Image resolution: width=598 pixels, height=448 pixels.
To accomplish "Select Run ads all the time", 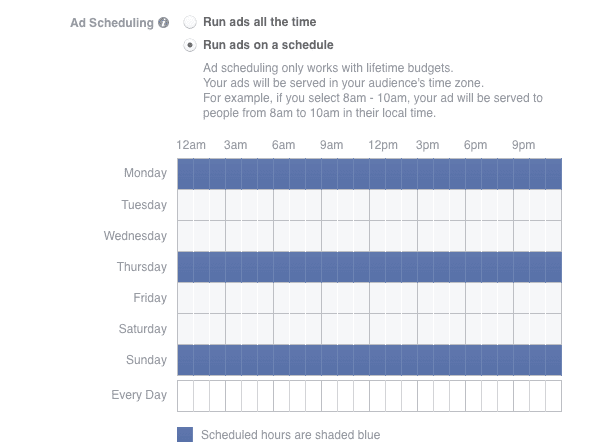I will [x=190, y=22].
